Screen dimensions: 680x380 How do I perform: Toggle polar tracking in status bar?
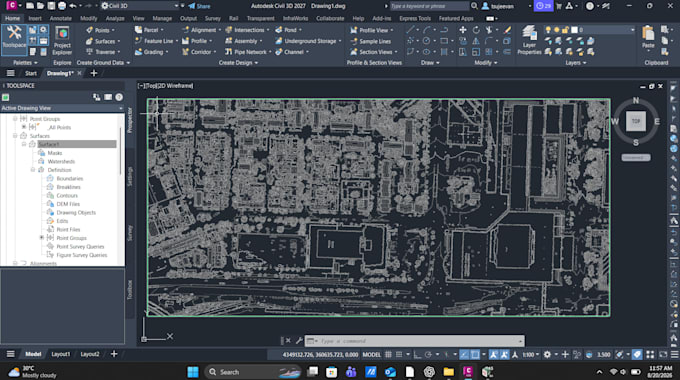[x=428, y=354]
